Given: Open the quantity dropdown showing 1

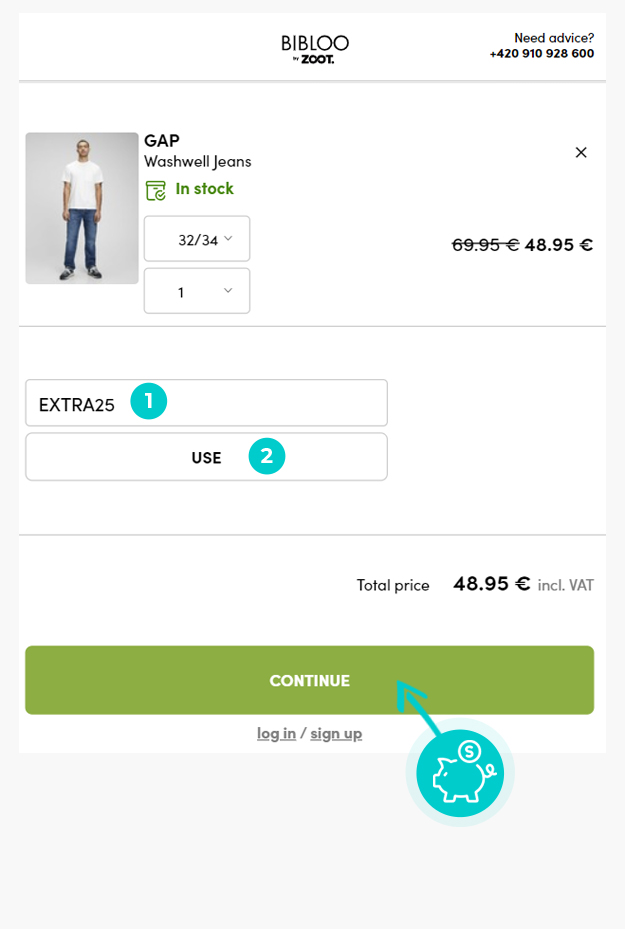Looking at the screenshot, I should (x=197, y=291).
